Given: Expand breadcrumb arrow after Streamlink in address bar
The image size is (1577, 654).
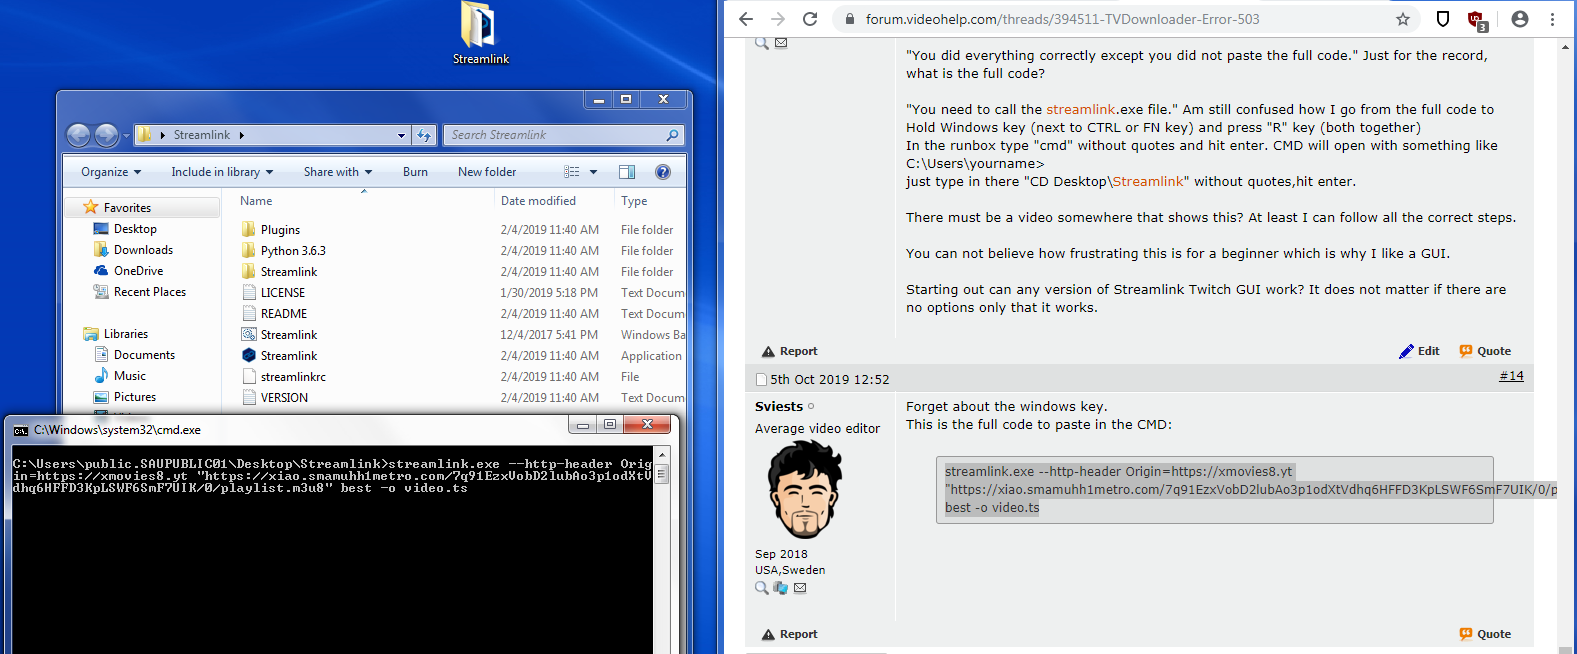Looking at the screenshot, I should [241, 135].
